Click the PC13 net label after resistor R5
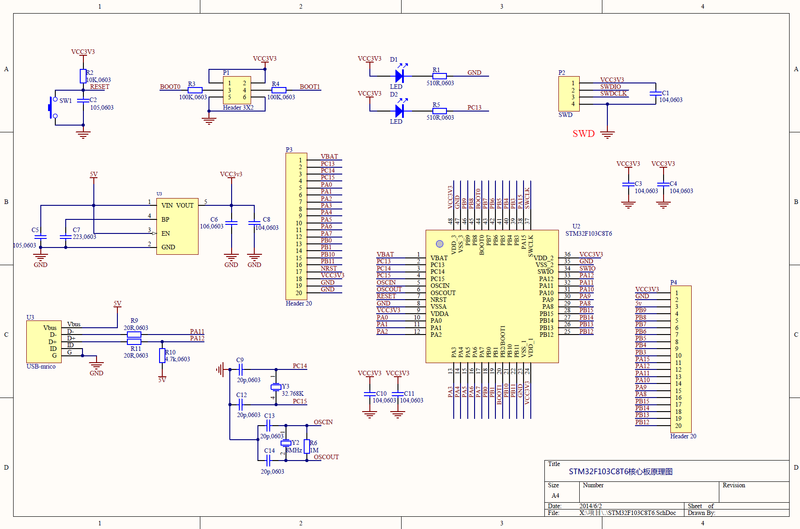Image resolution: width=800 pixels, height=529 pixels. click(x=474, y=108)
